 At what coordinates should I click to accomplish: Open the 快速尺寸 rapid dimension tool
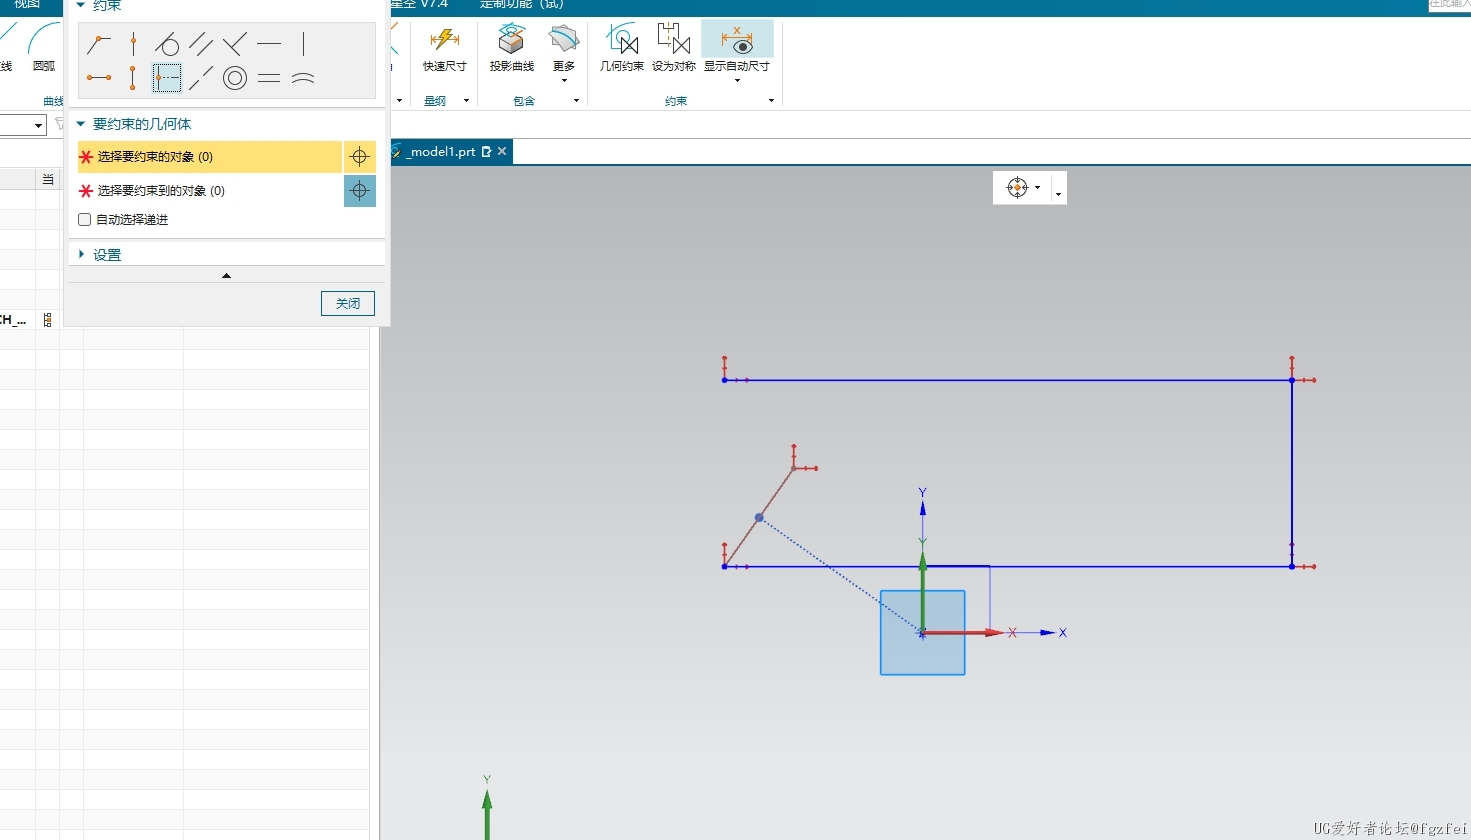pyautogui.click(x=444, y=49)
